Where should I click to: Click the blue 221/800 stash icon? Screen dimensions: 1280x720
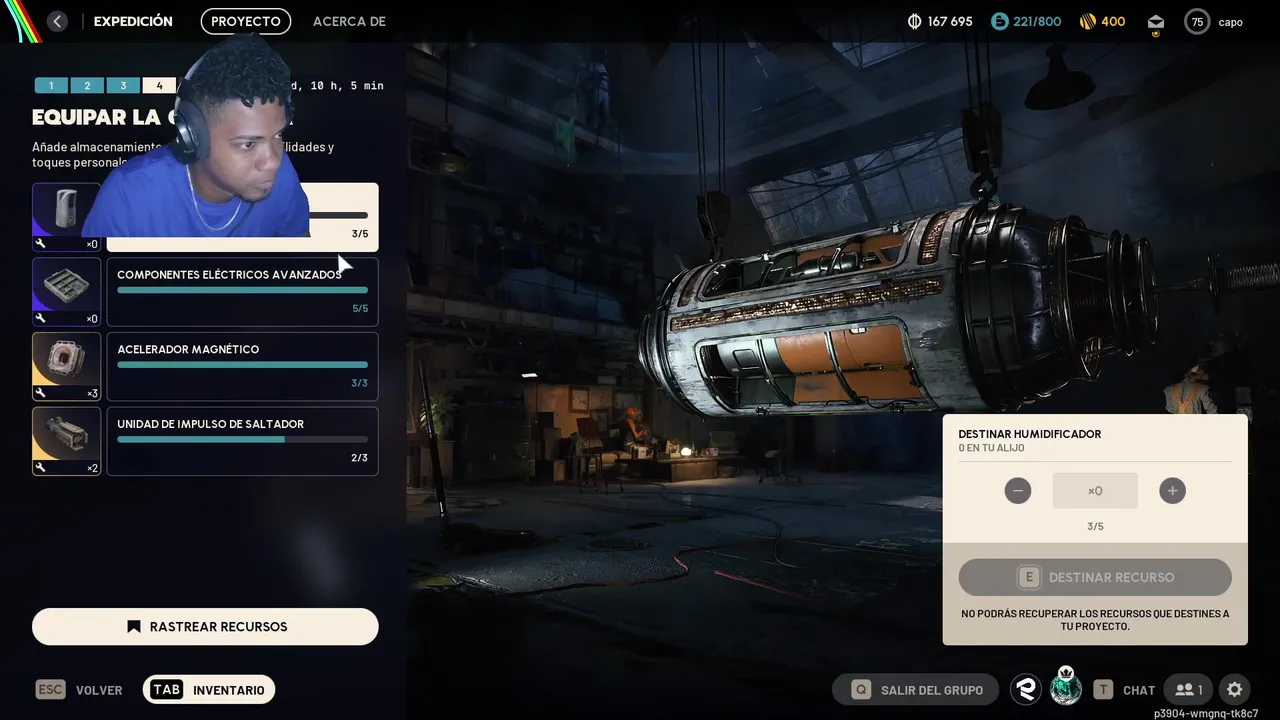[1000, 21]
